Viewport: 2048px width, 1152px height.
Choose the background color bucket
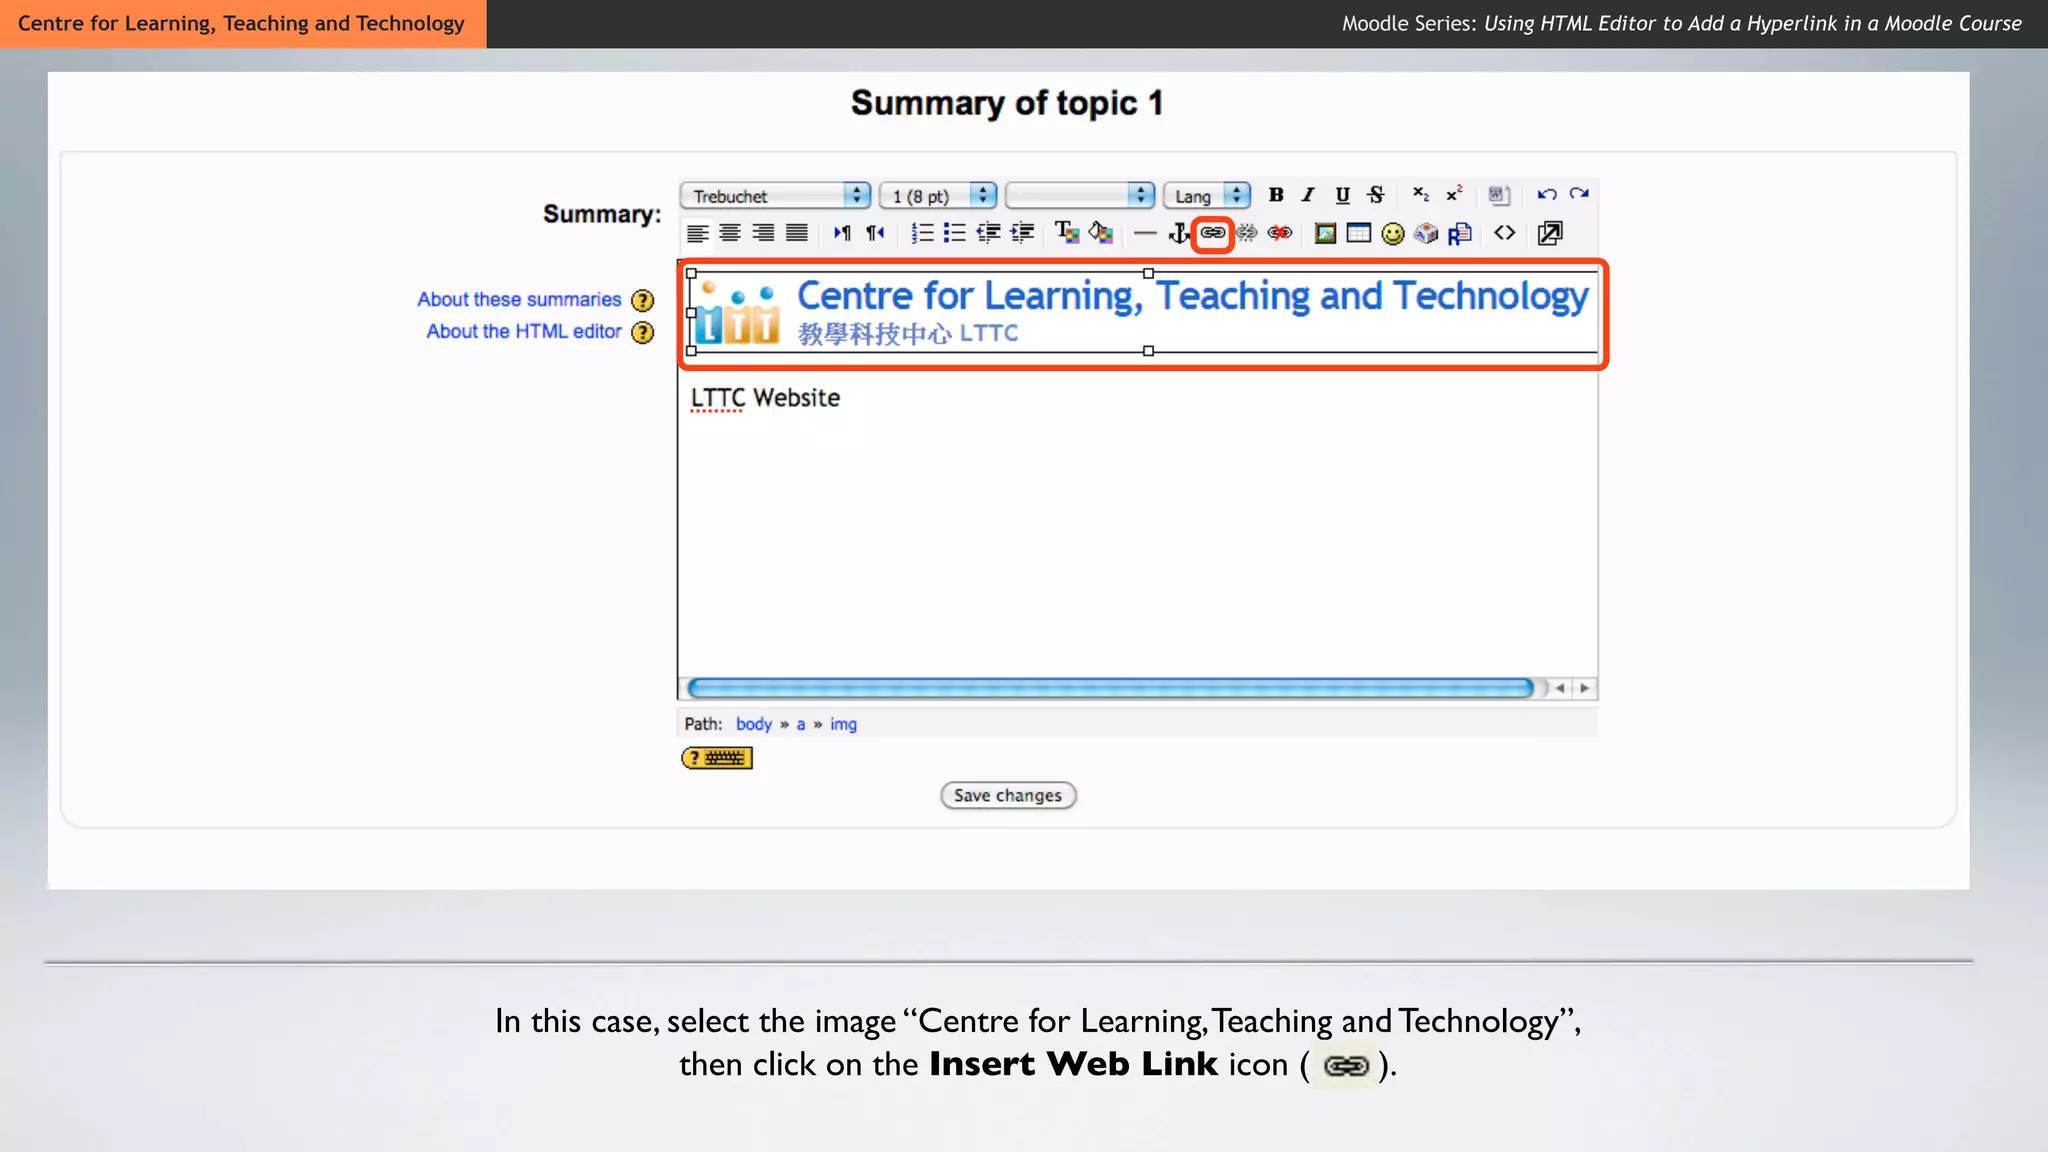1101,233
